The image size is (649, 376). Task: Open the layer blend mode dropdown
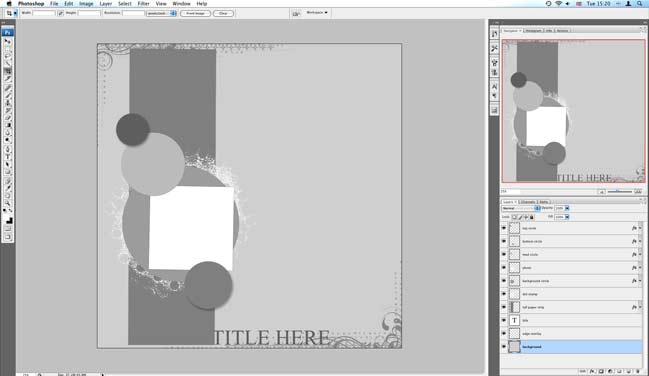(521, 208)
